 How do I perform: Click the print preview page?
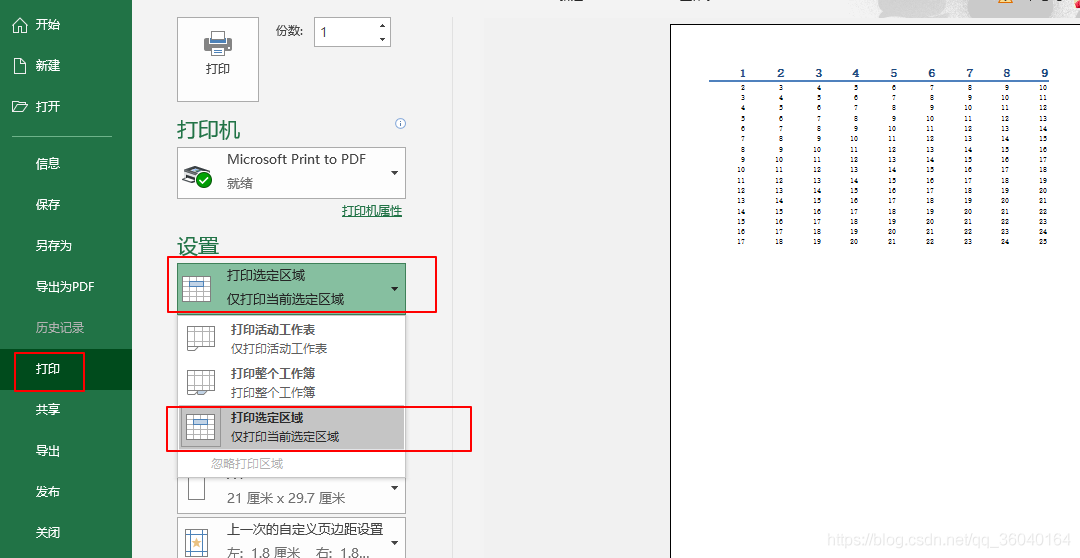[875, 291]
